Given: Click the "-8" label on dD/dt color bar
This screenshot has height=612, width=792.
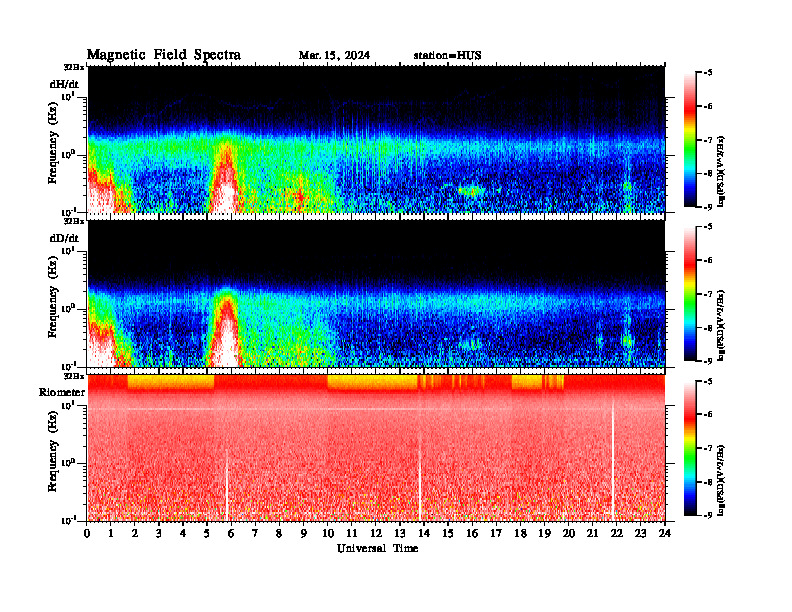Looking at the screenshot, I should pyautogui.click(x=708, y=327).
